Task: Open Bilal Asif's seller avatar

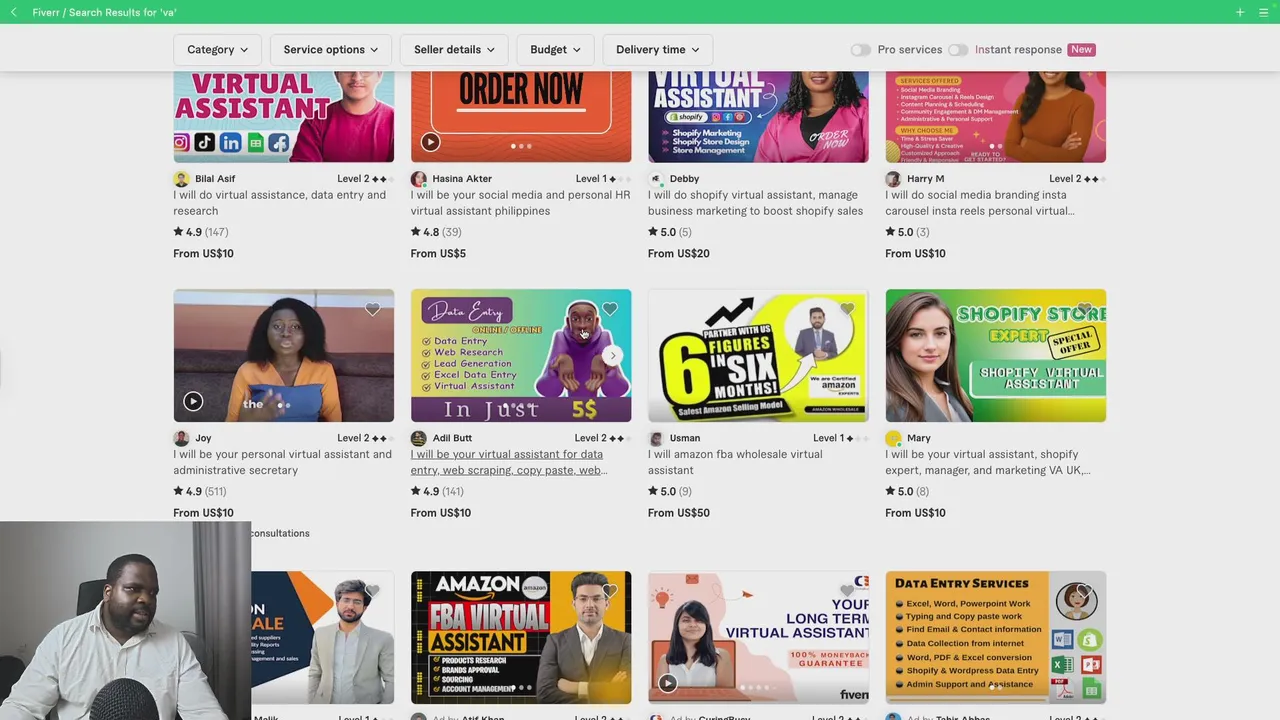Action: 181,179
